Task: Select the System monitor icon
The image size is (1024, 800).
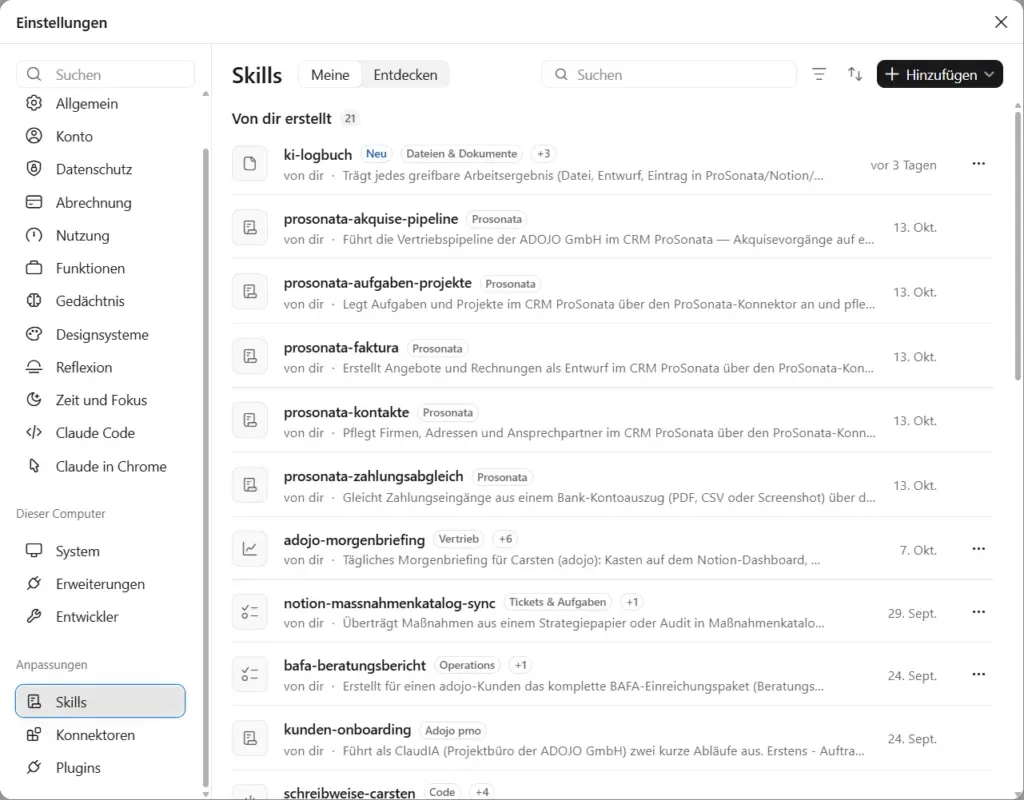Action: click(34, 551)
